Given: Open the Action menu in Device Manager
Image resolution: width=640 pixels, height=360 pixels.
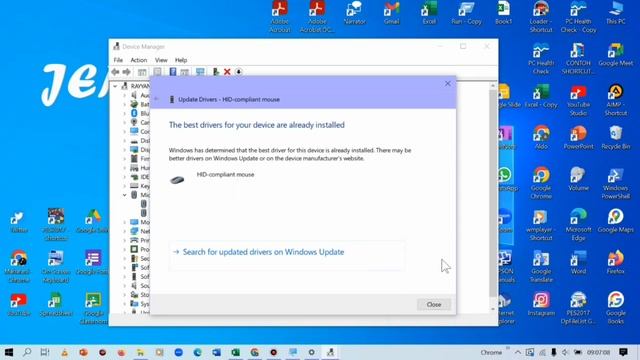Looking at the screenshot, I should pos(138,60).
